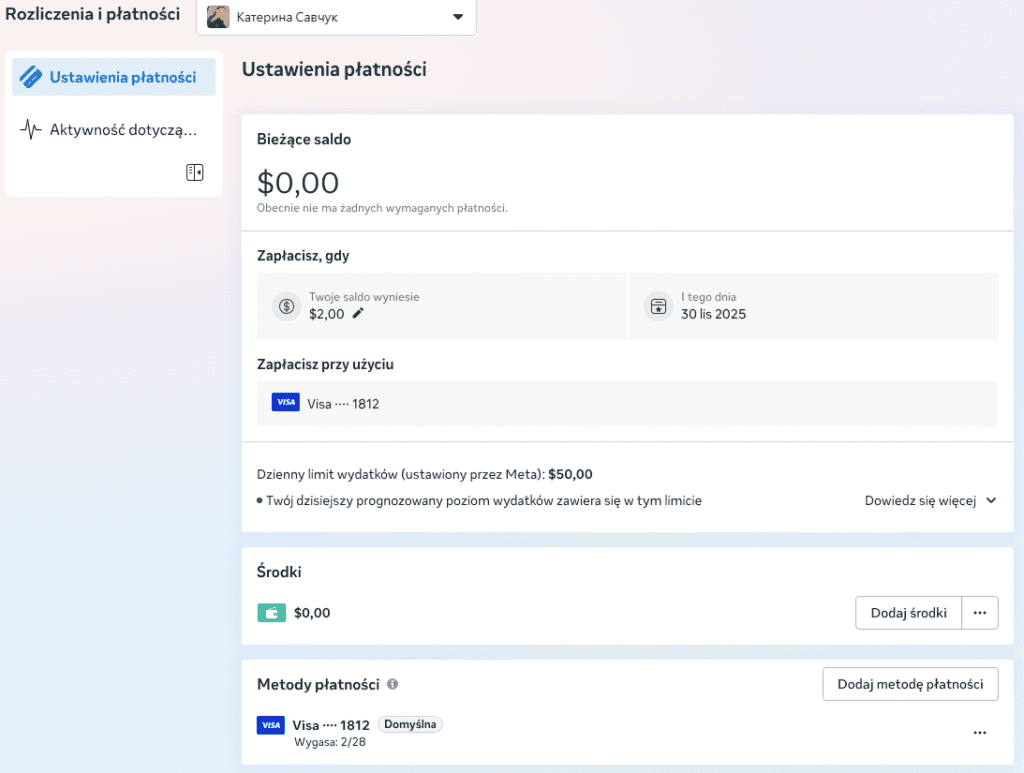Click Visa logo under Zapłacisz przy użyciu
Screen dimensions: 1024x773
[285, 403]
